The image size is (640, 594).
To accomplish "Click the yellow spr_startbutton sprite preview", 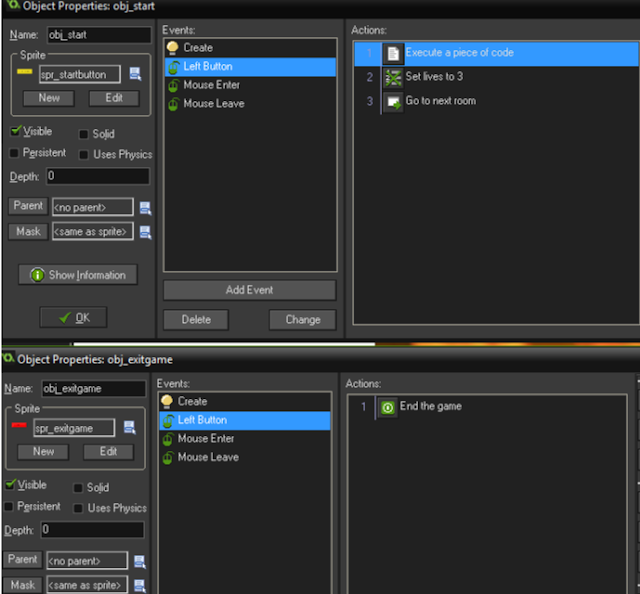I will pyautogui.click(x=24, y=71).
